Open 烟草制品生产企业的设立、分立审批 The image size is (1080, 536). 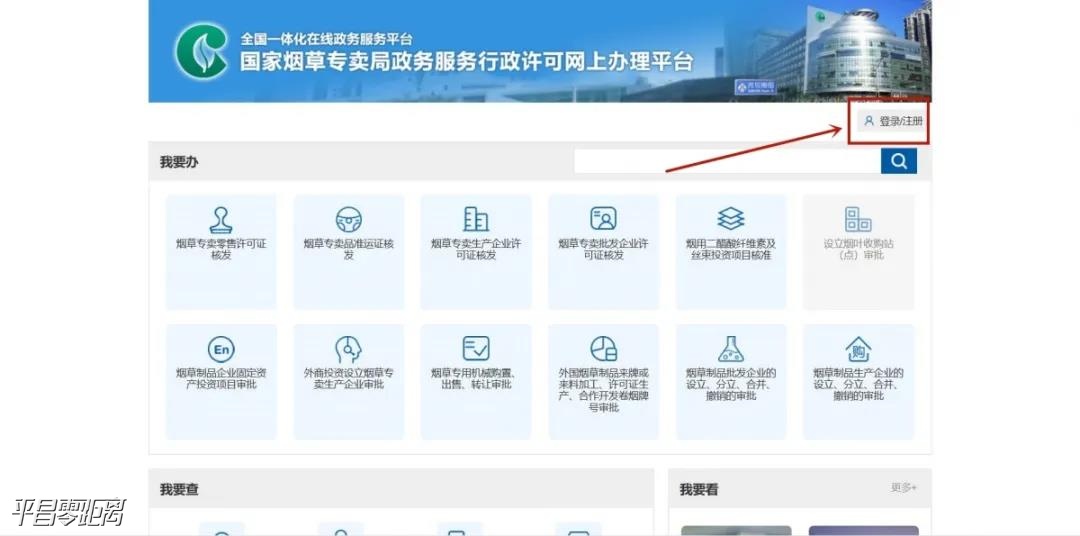859,382
